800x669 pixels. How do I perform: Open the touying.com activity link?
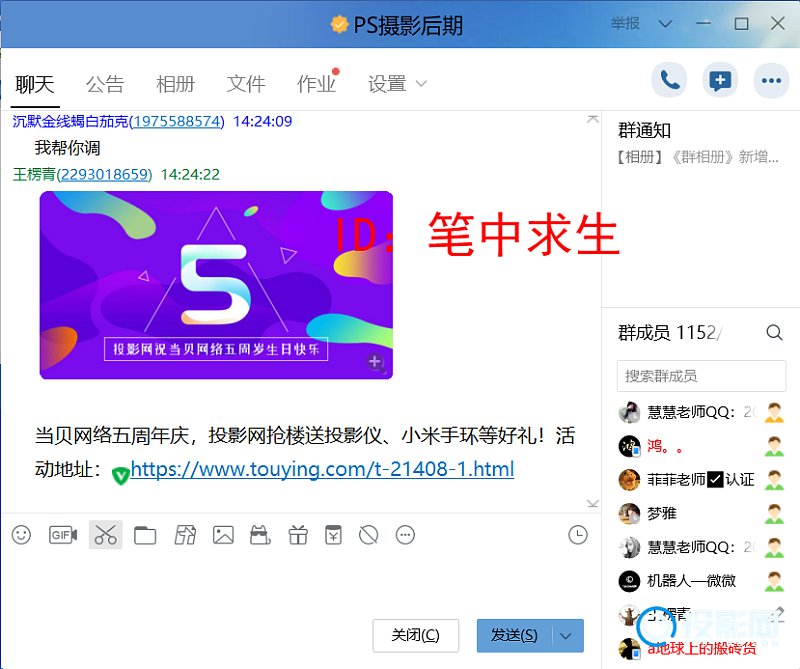[x=322, y=469]
